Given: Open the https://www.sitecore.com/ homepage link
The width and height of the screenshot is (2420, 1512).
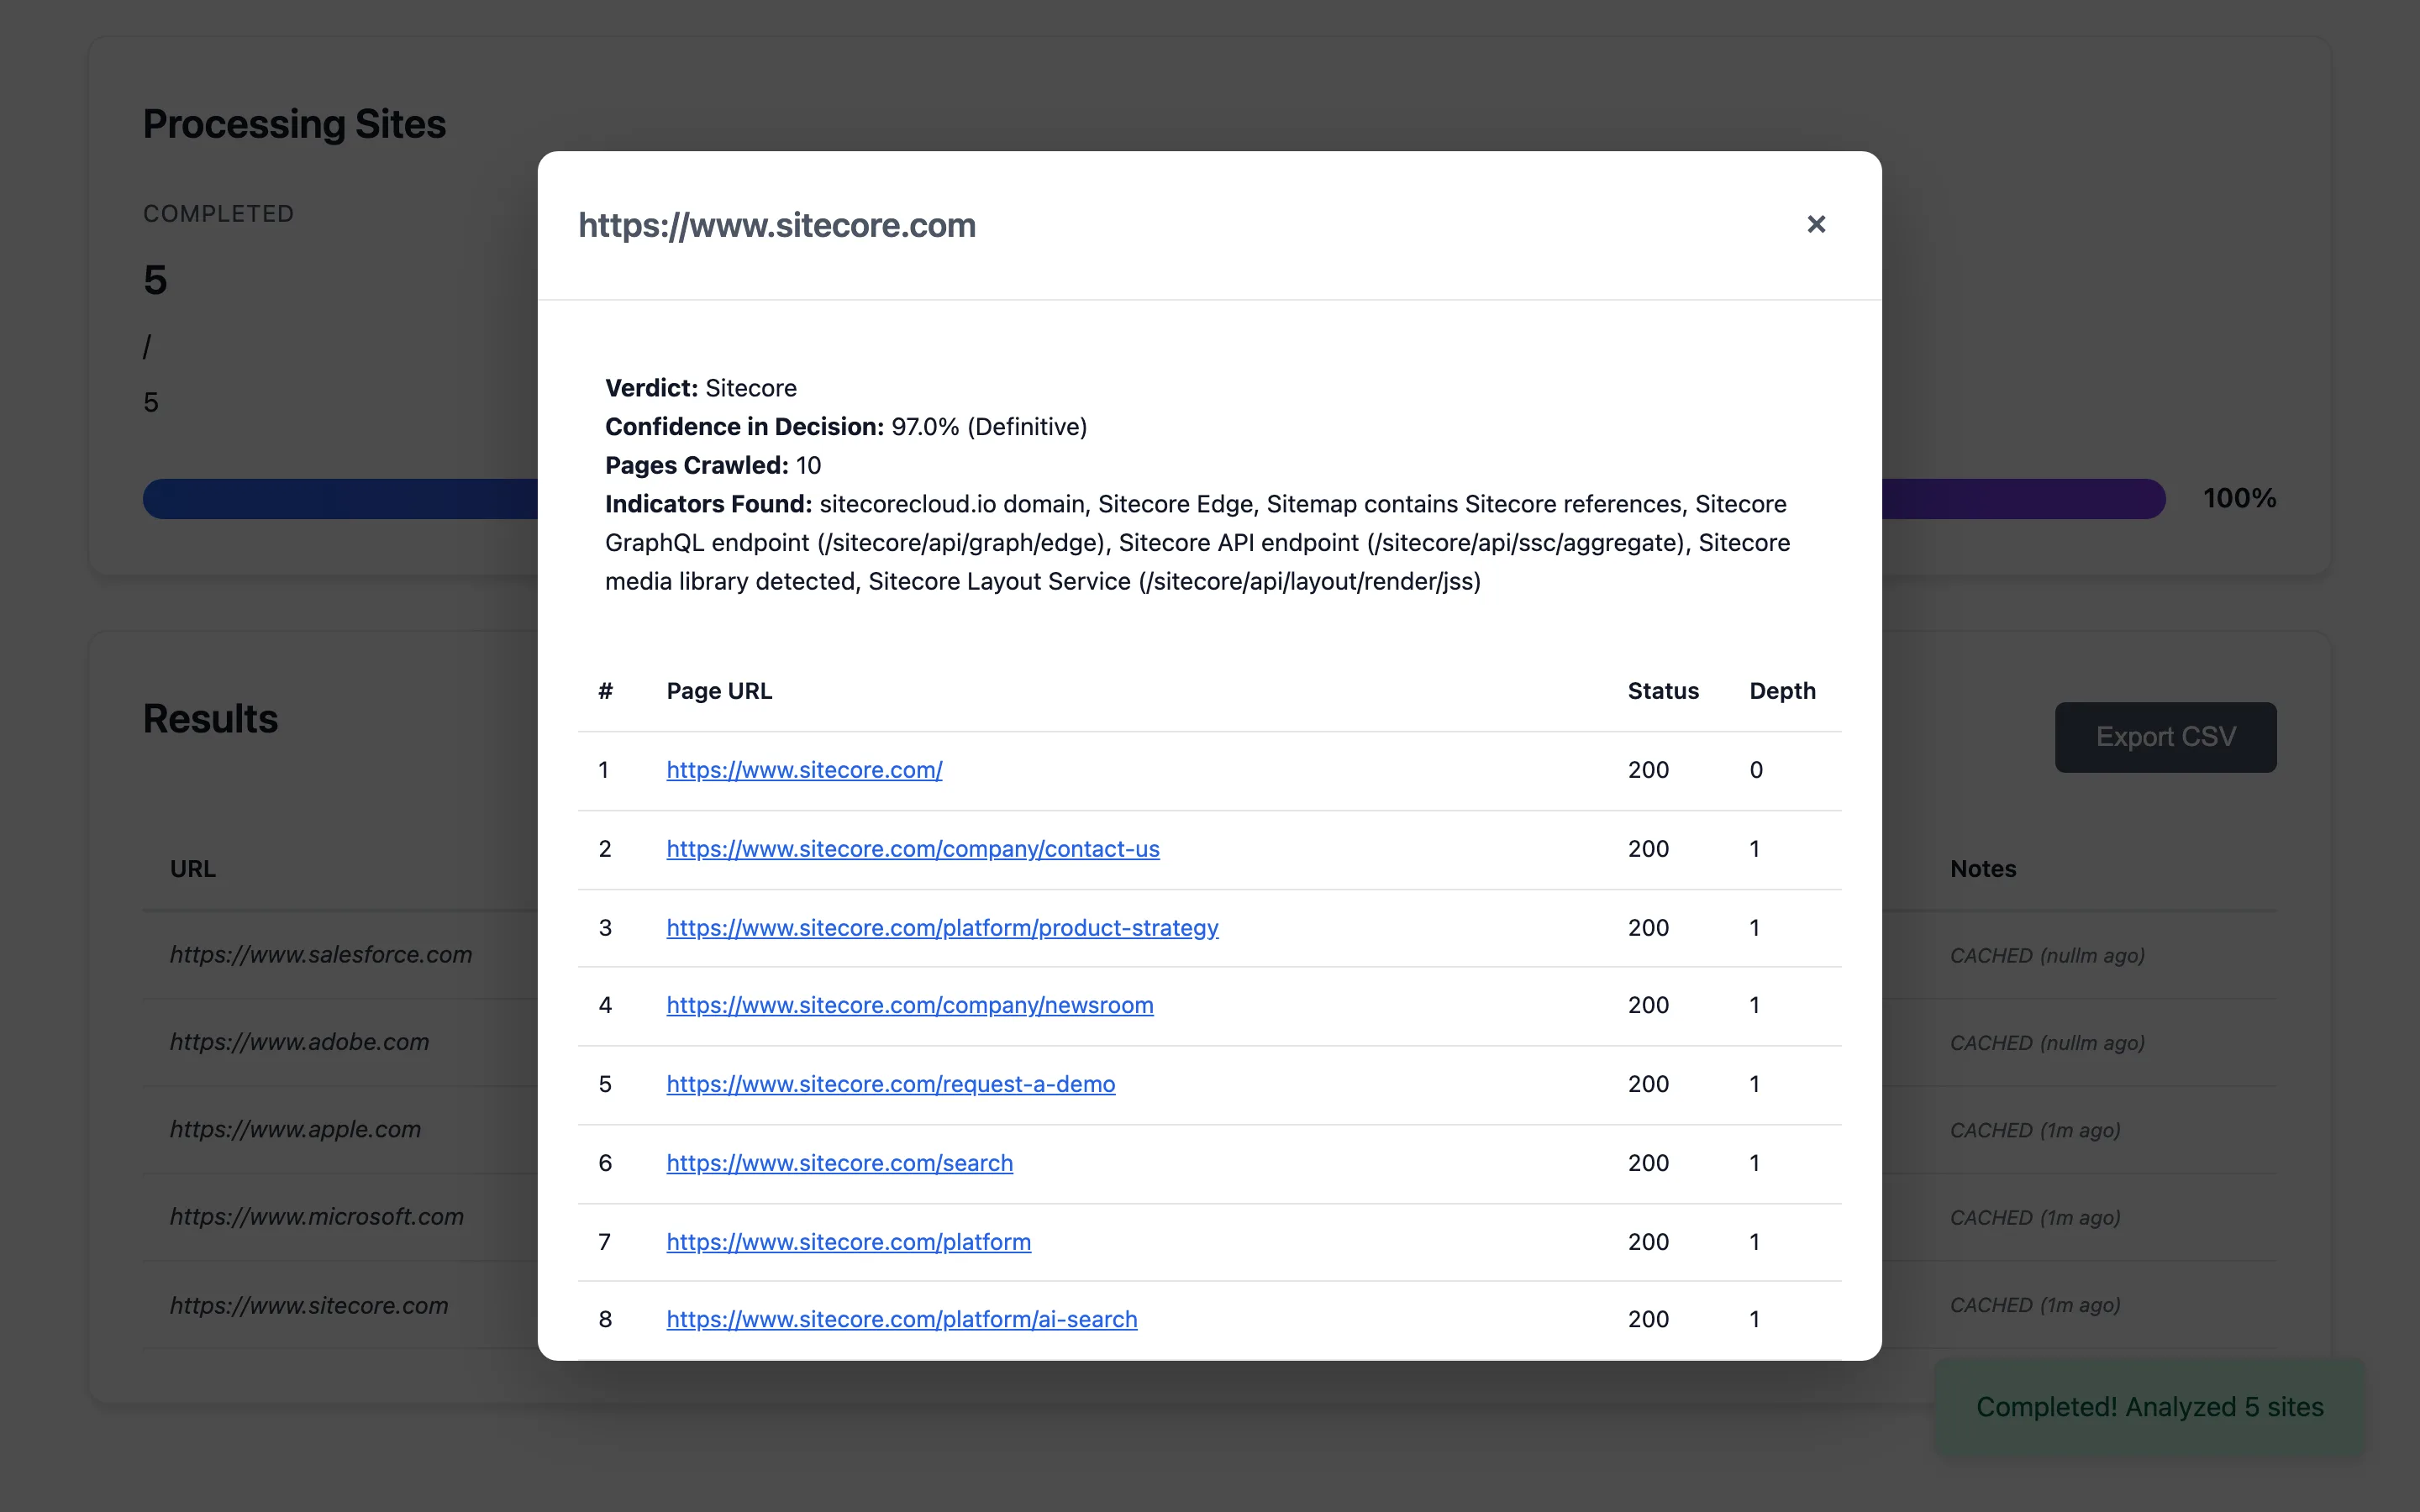Looking at the screenshot, I should 804,770.
